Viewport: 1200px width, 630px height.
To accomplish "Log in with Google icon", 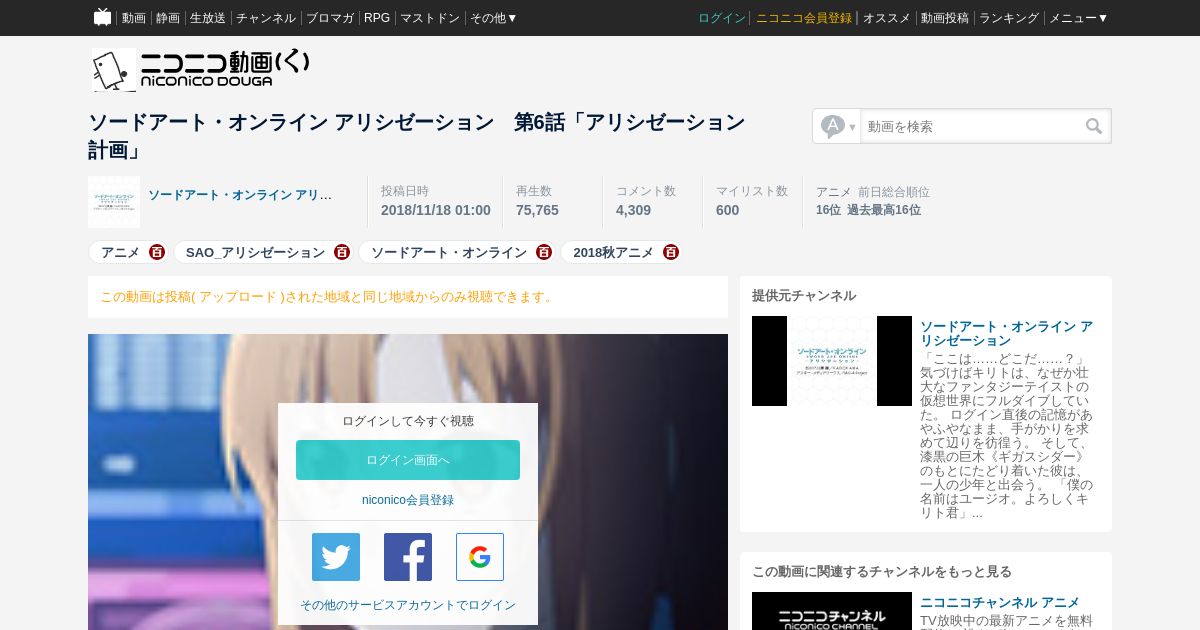I will tap(480, 557).
